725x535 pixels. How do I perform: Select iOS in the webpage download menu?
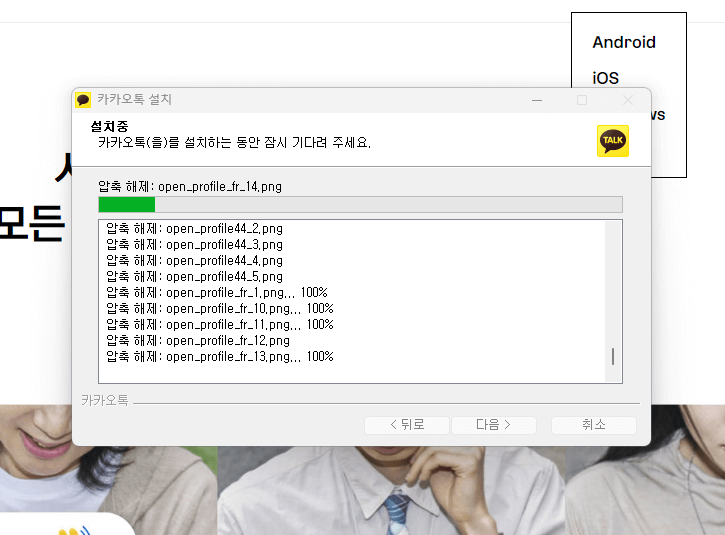[605, 78]
